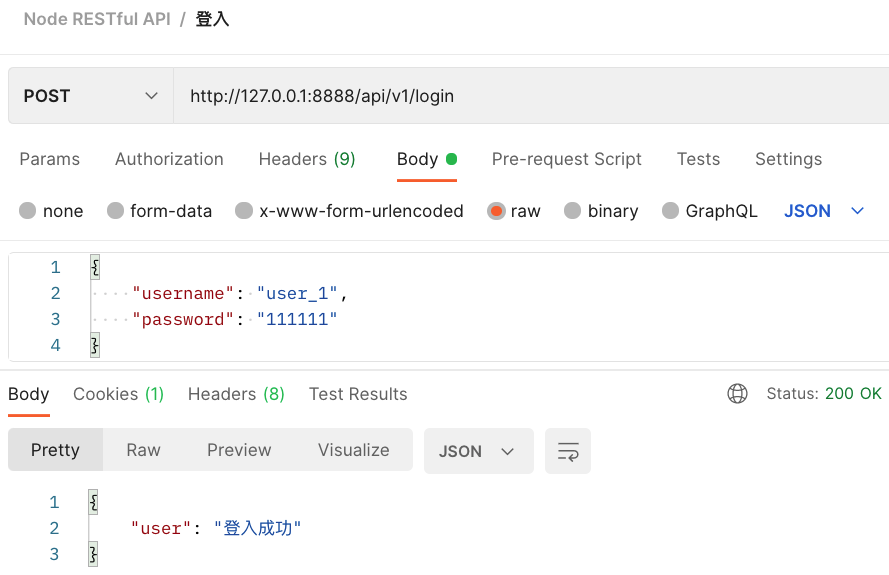This screenshot has width=889, height=575.
Task: Click the 登入 request name in breadcrumb
Action: [213, 19]
